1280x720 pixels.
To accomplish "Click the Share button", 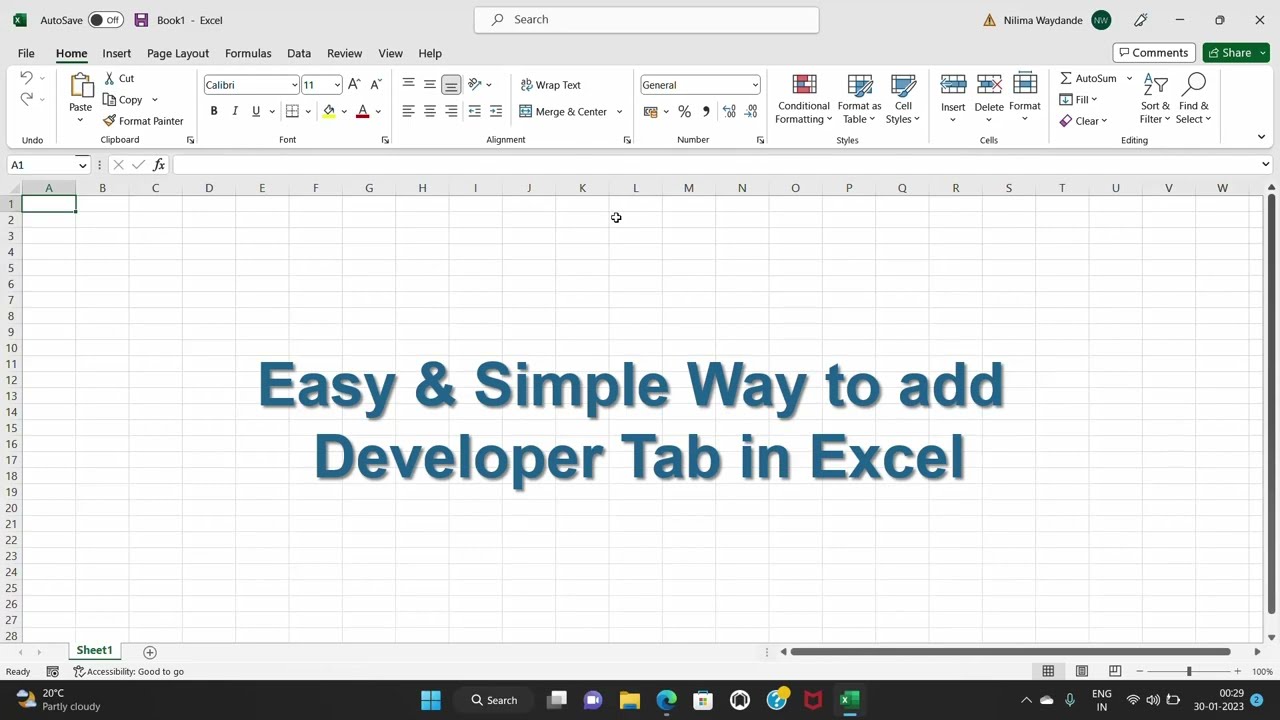I will [1236, 53].
